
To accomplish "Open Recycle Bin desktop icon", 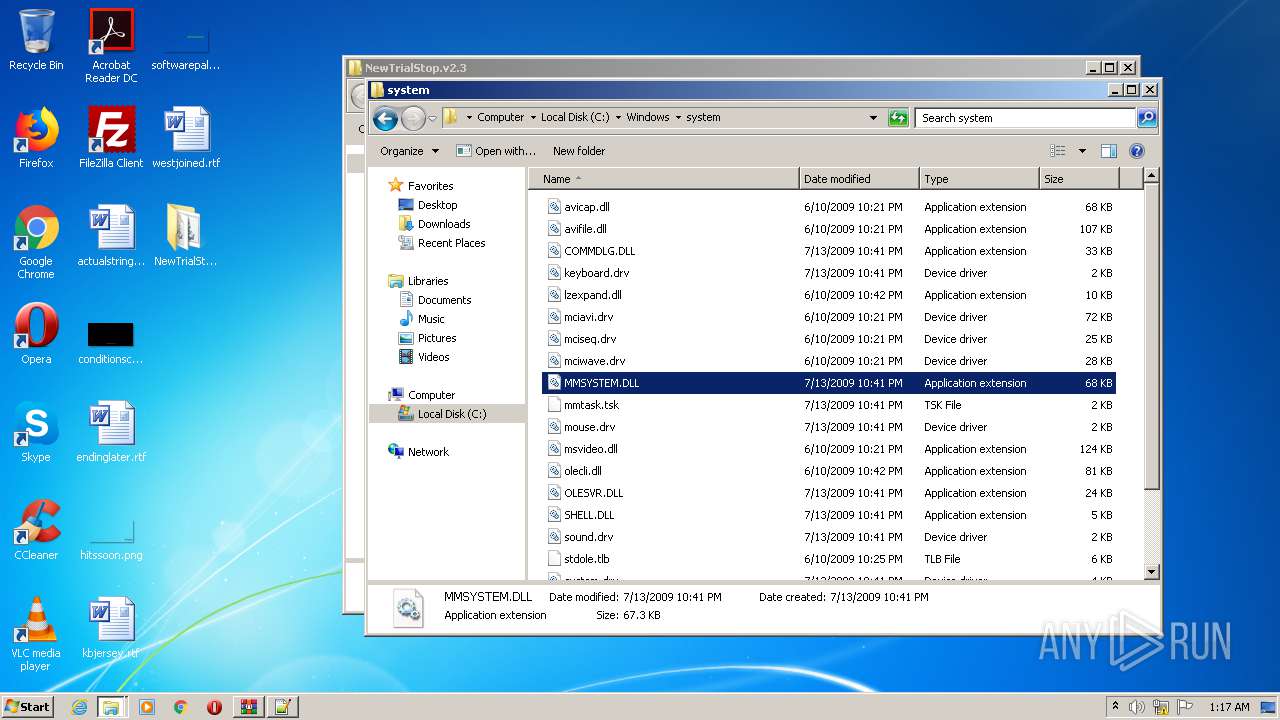I will (36, 40).
